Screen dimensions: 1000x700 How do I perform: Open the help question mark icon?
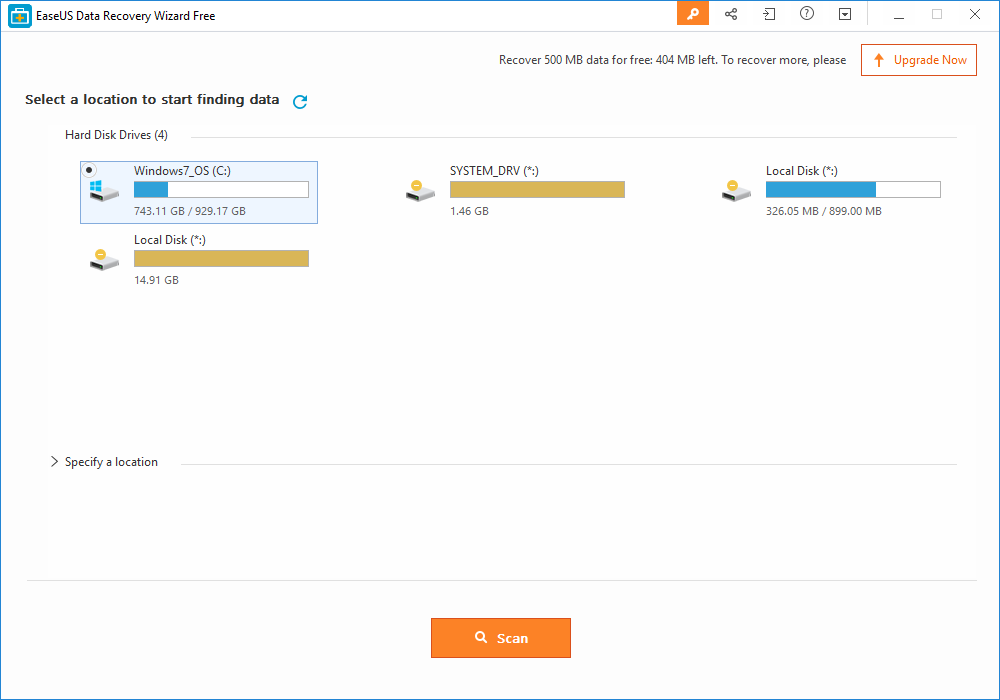point(807,14)
